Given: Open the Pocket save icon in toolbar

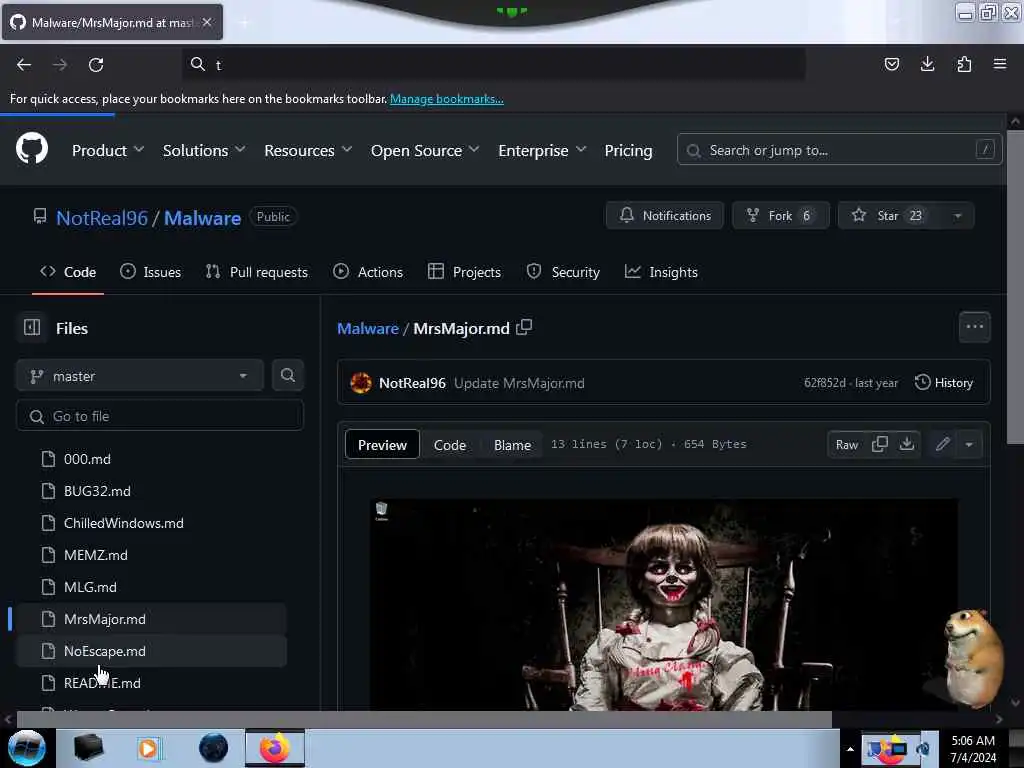Looking at the screenshot, I should coord(891,64).
